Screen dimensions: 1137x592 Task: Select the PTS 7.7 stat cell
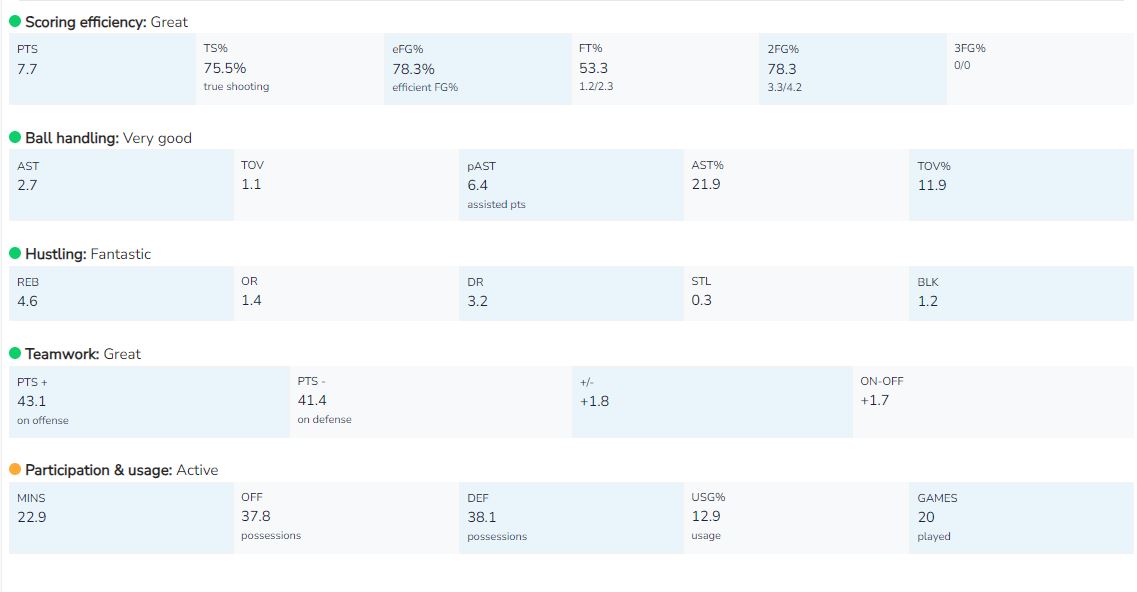(x=102, y=69)
